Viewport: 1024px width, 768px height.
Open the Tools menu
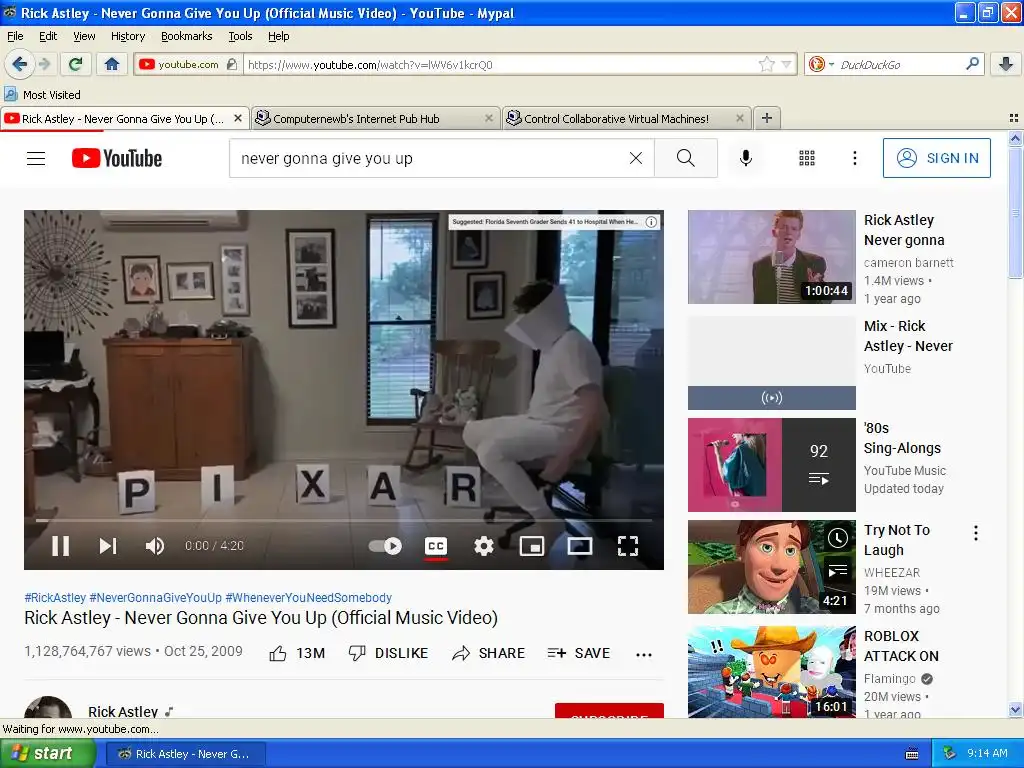point(240,36)
